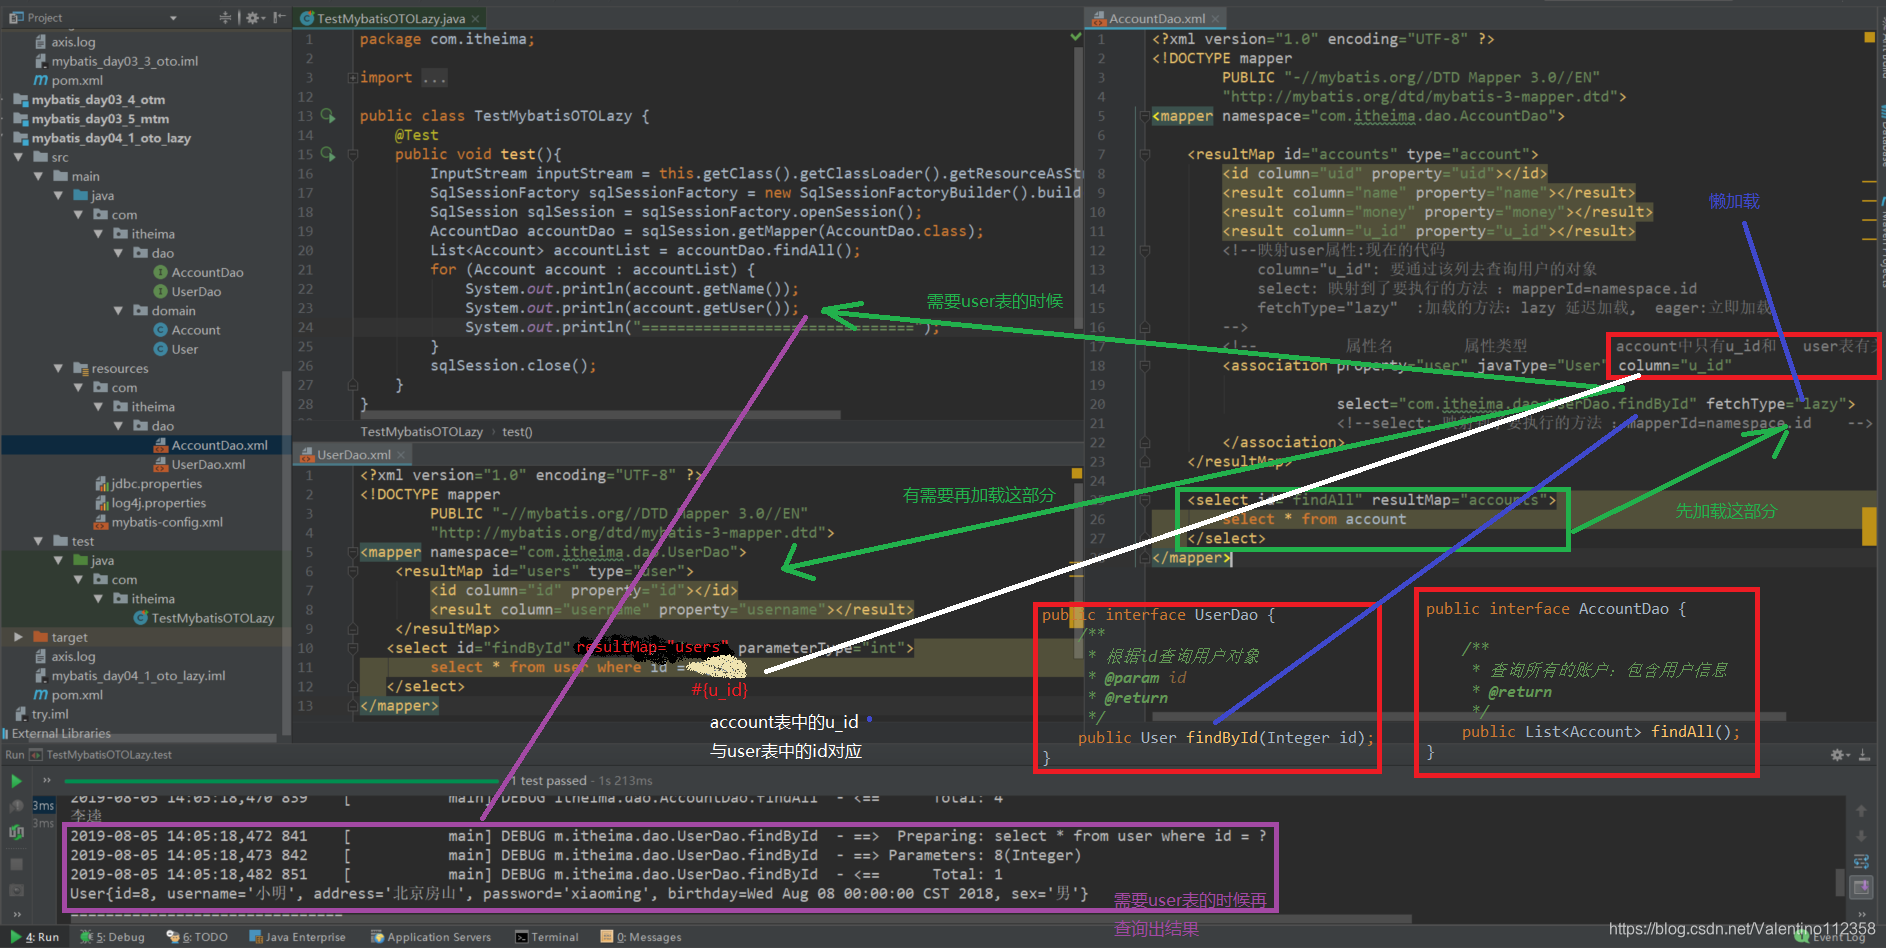The image size is (1886, 948).
Task: Collapse the src folder
Action: 19,157
